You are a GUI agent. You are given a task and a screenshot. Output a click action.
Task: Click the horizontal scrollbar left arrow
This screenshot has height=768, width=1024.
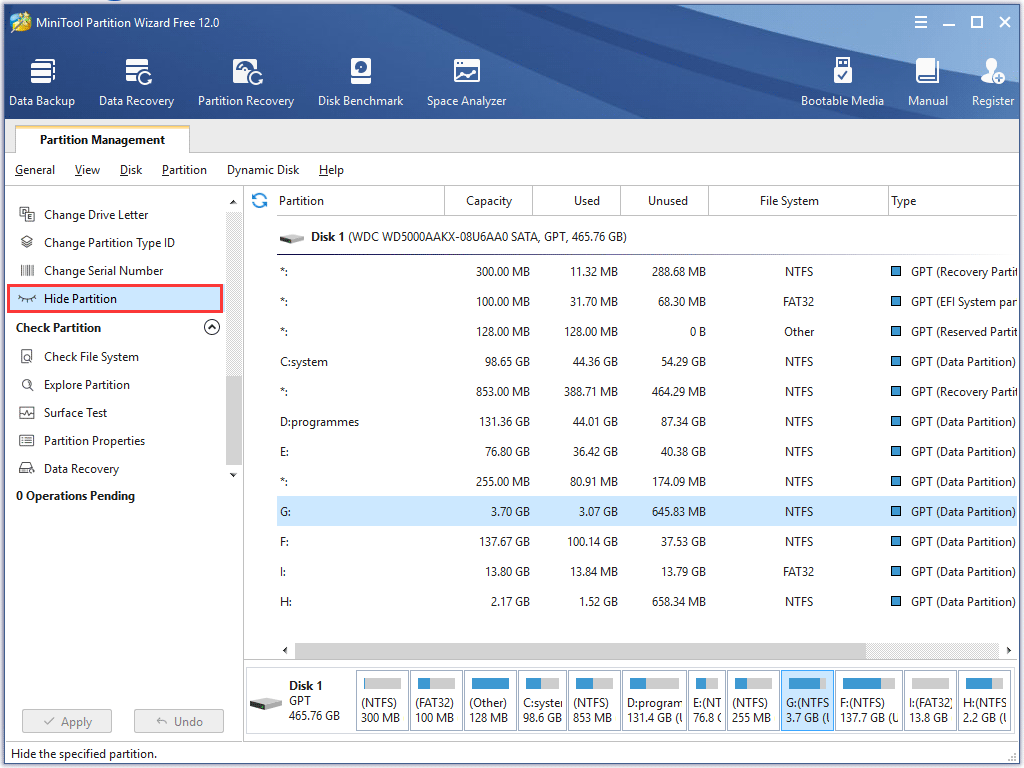tap(285, 650)
